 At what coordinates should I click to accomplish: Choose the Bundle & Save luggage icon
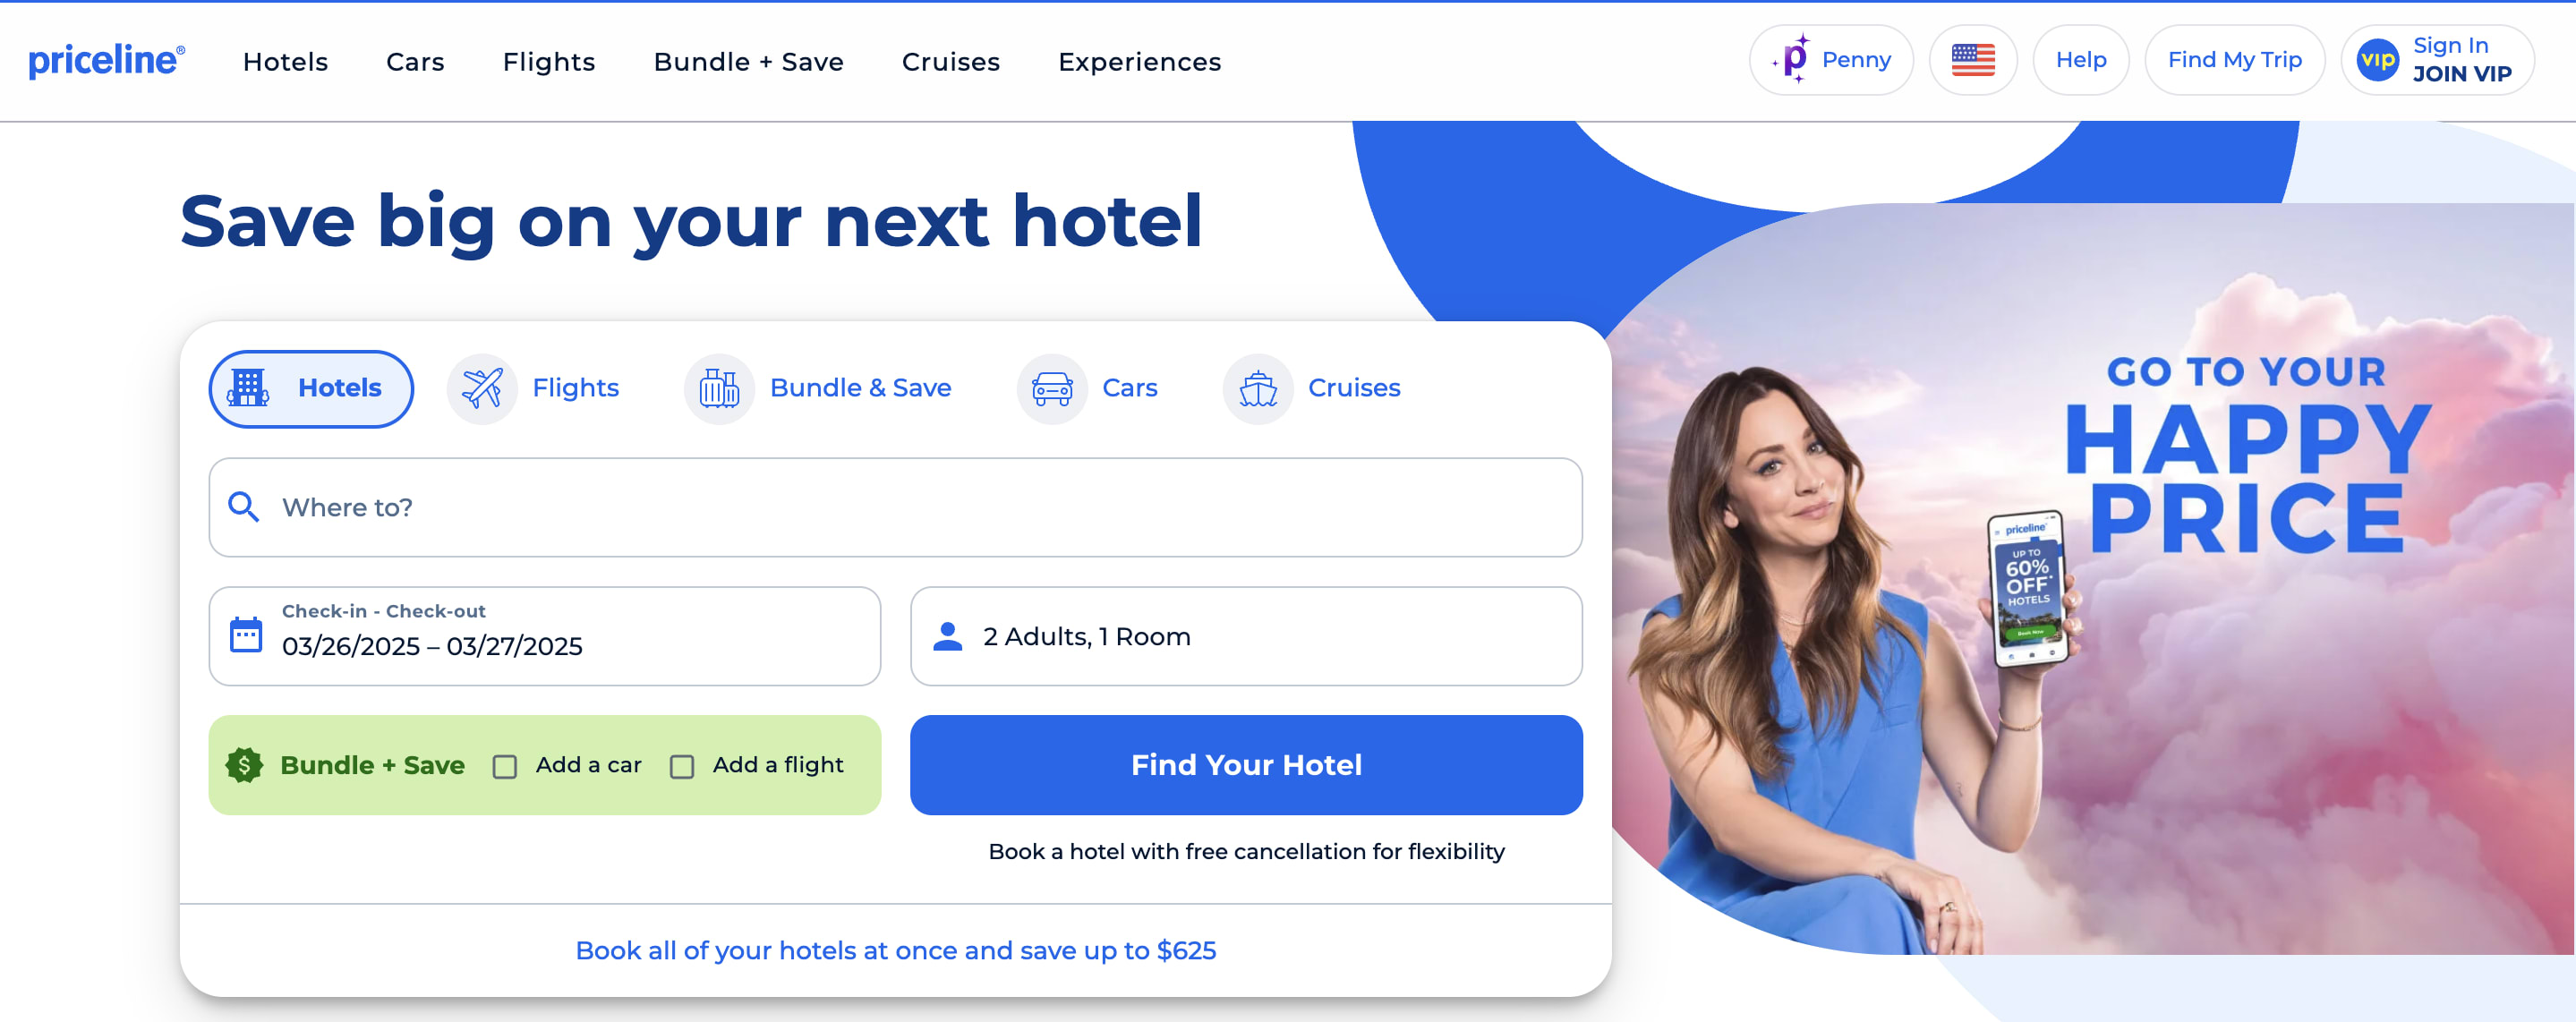(719, 389)
